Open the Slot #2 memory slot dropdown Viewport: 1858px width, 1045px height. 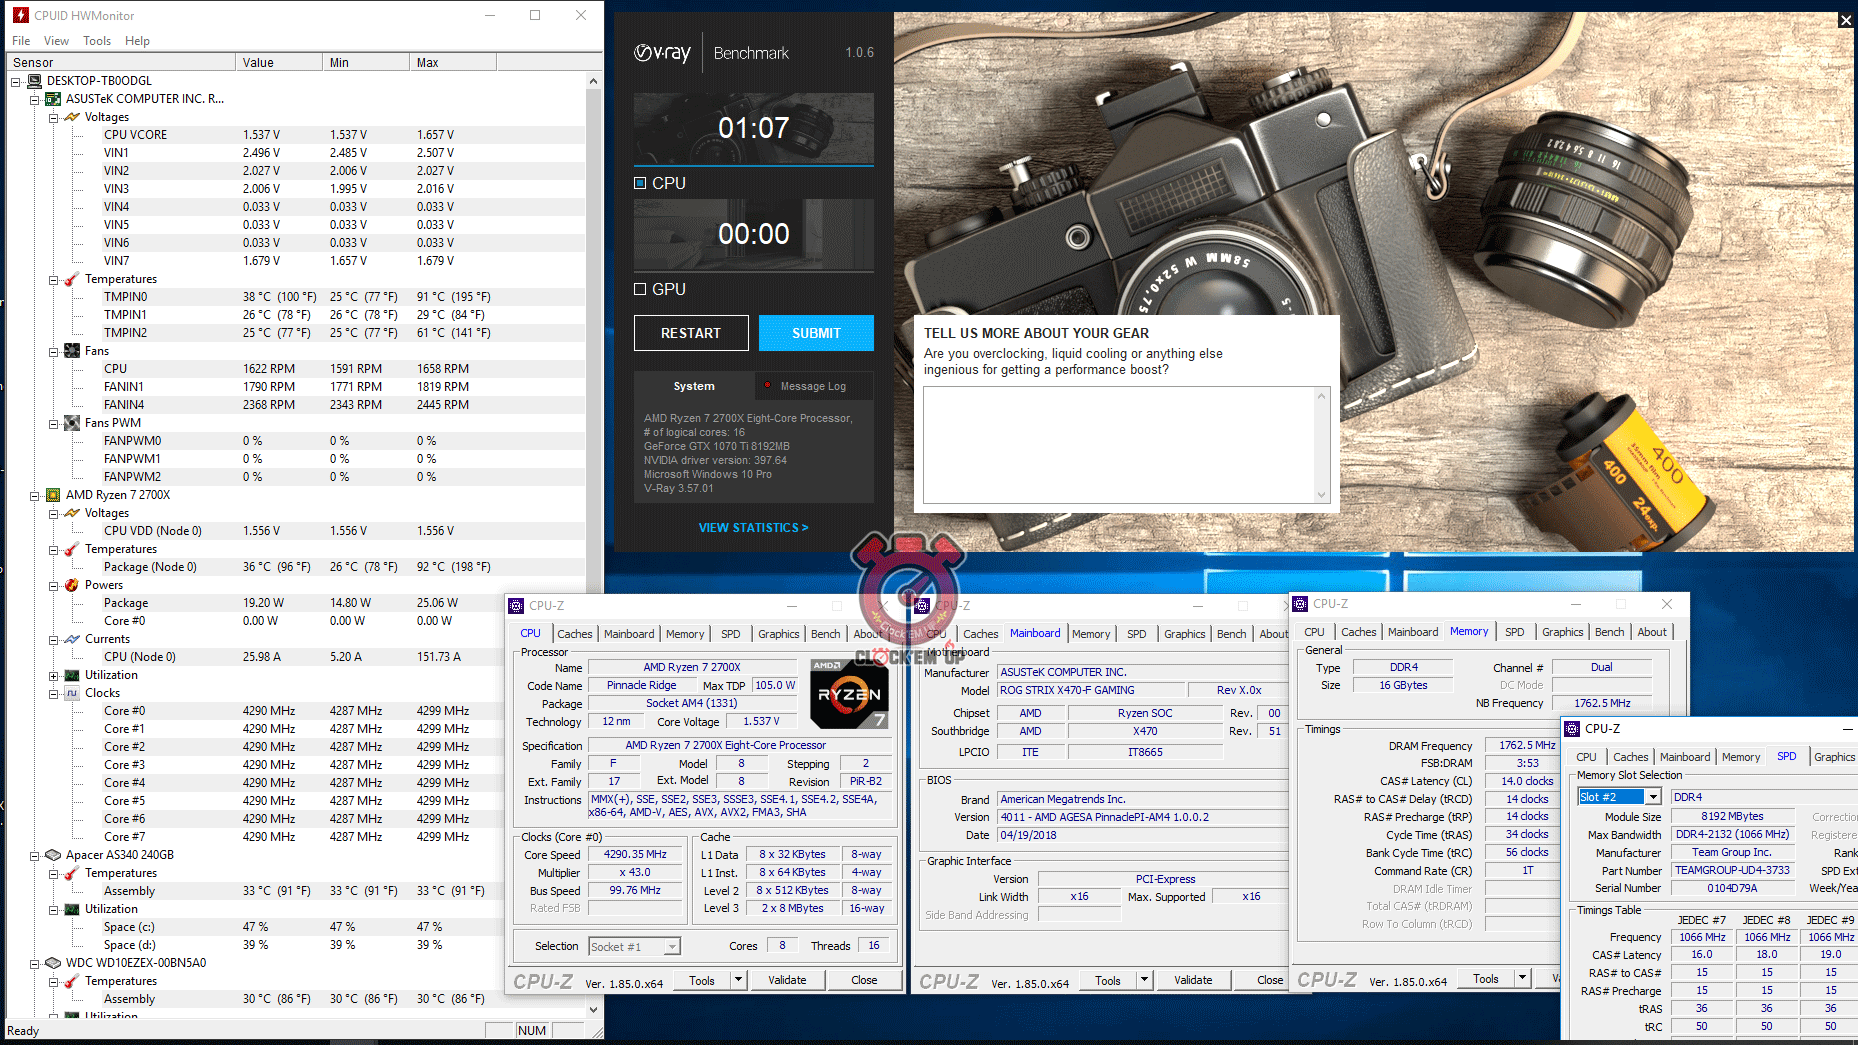coord(1653,797)
